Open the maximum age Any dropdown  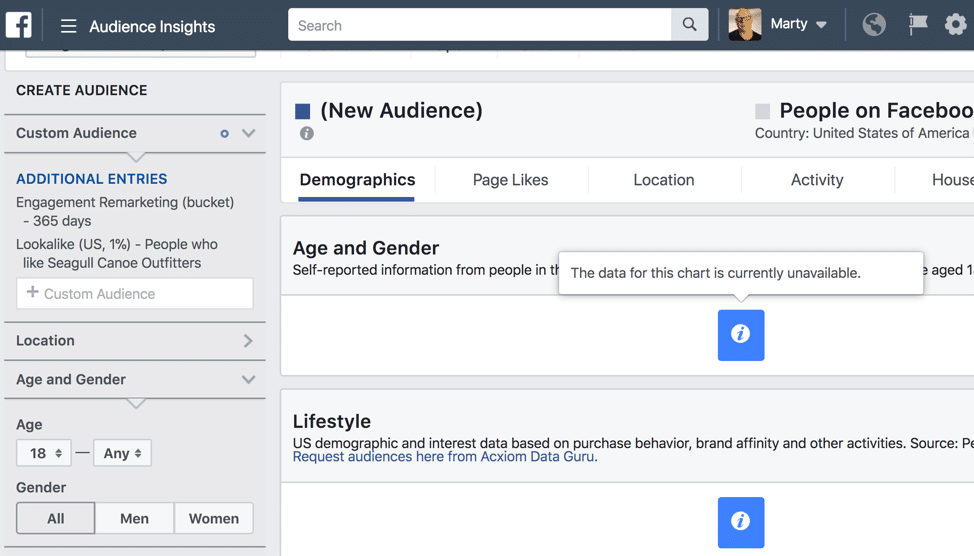(122, 453)
